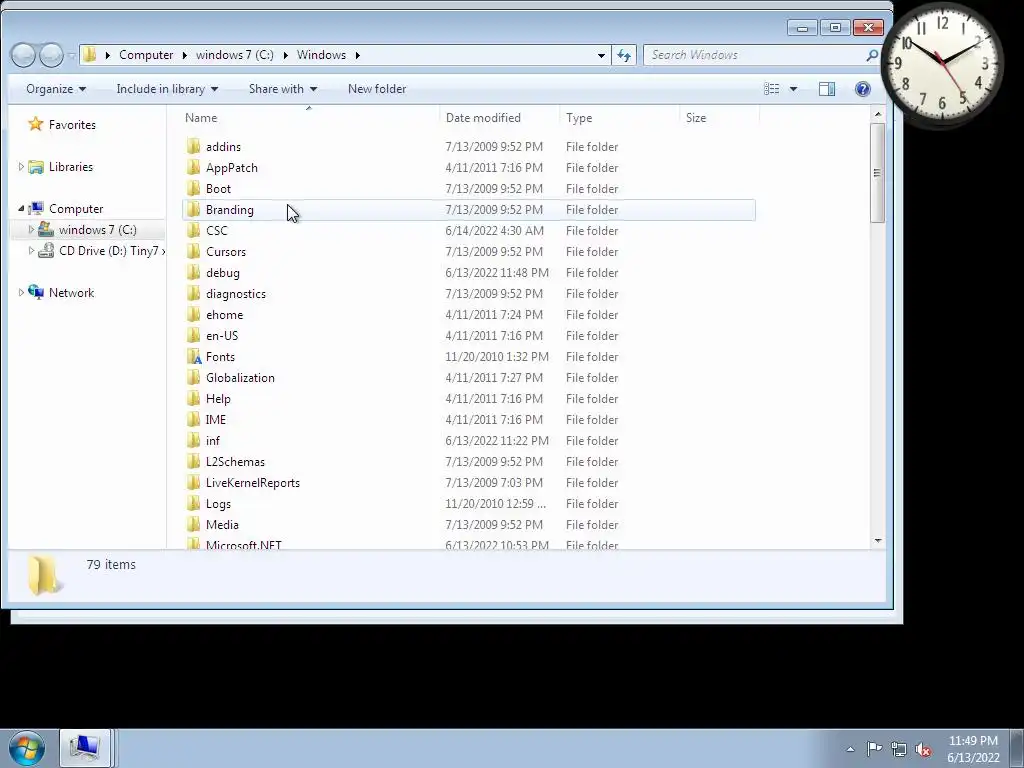Click the New folder button
Screen dimensions: 1024x768
(377, 89)
